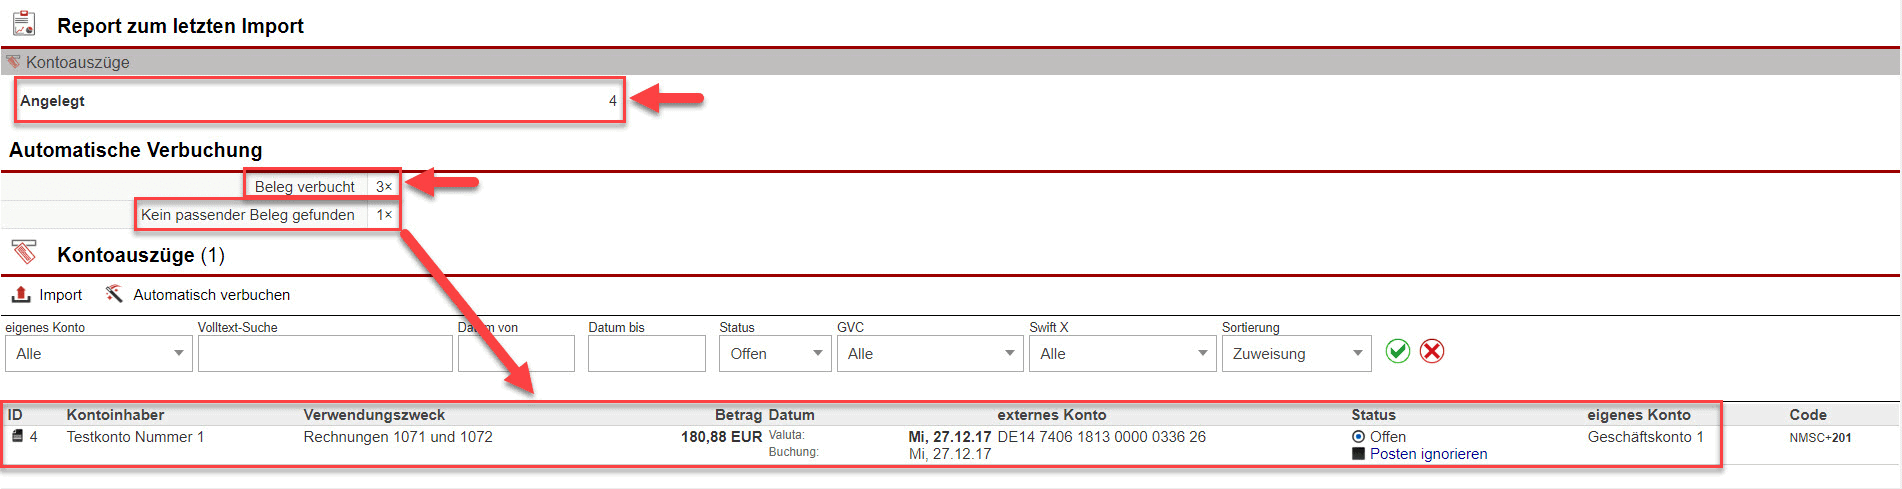The image size is (1902, 489).
Task: Click the report clipboard icon beside the title
Action: coord(24,24)
